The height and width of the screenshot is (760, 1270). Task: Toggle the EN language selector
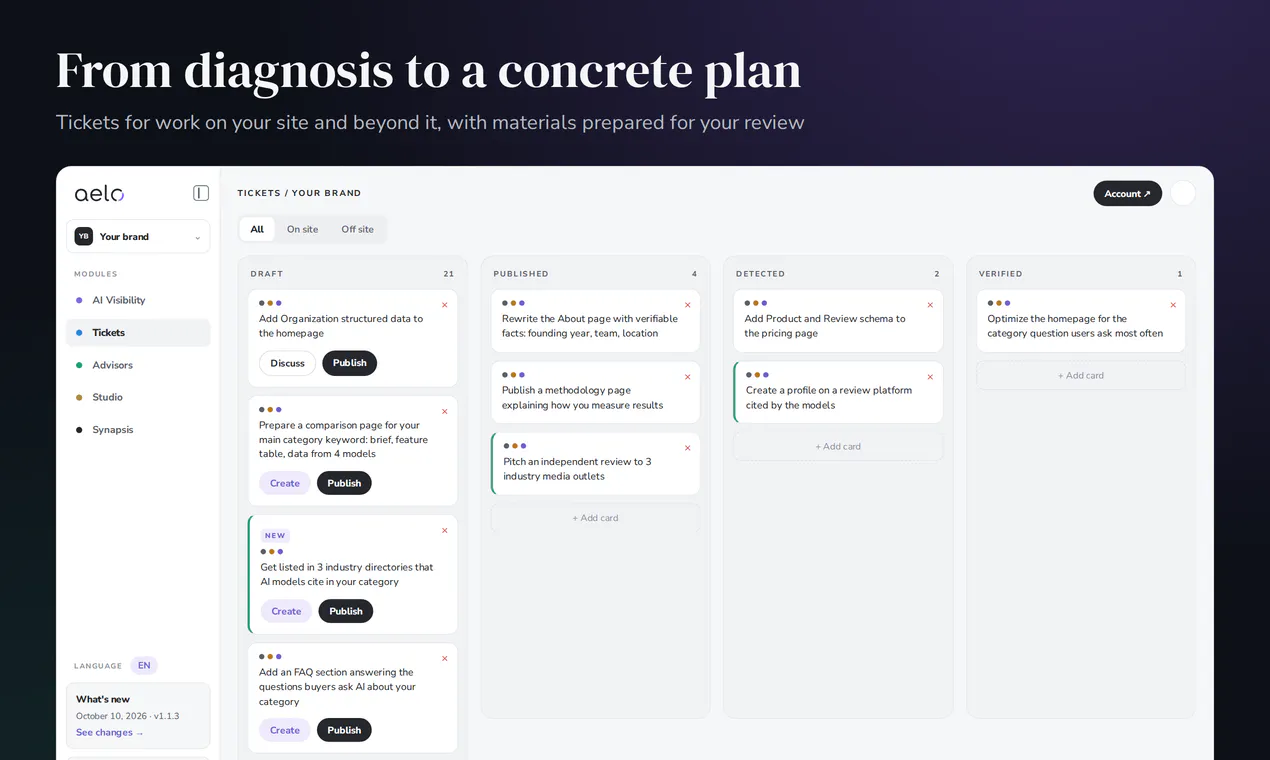click(144, 666)
